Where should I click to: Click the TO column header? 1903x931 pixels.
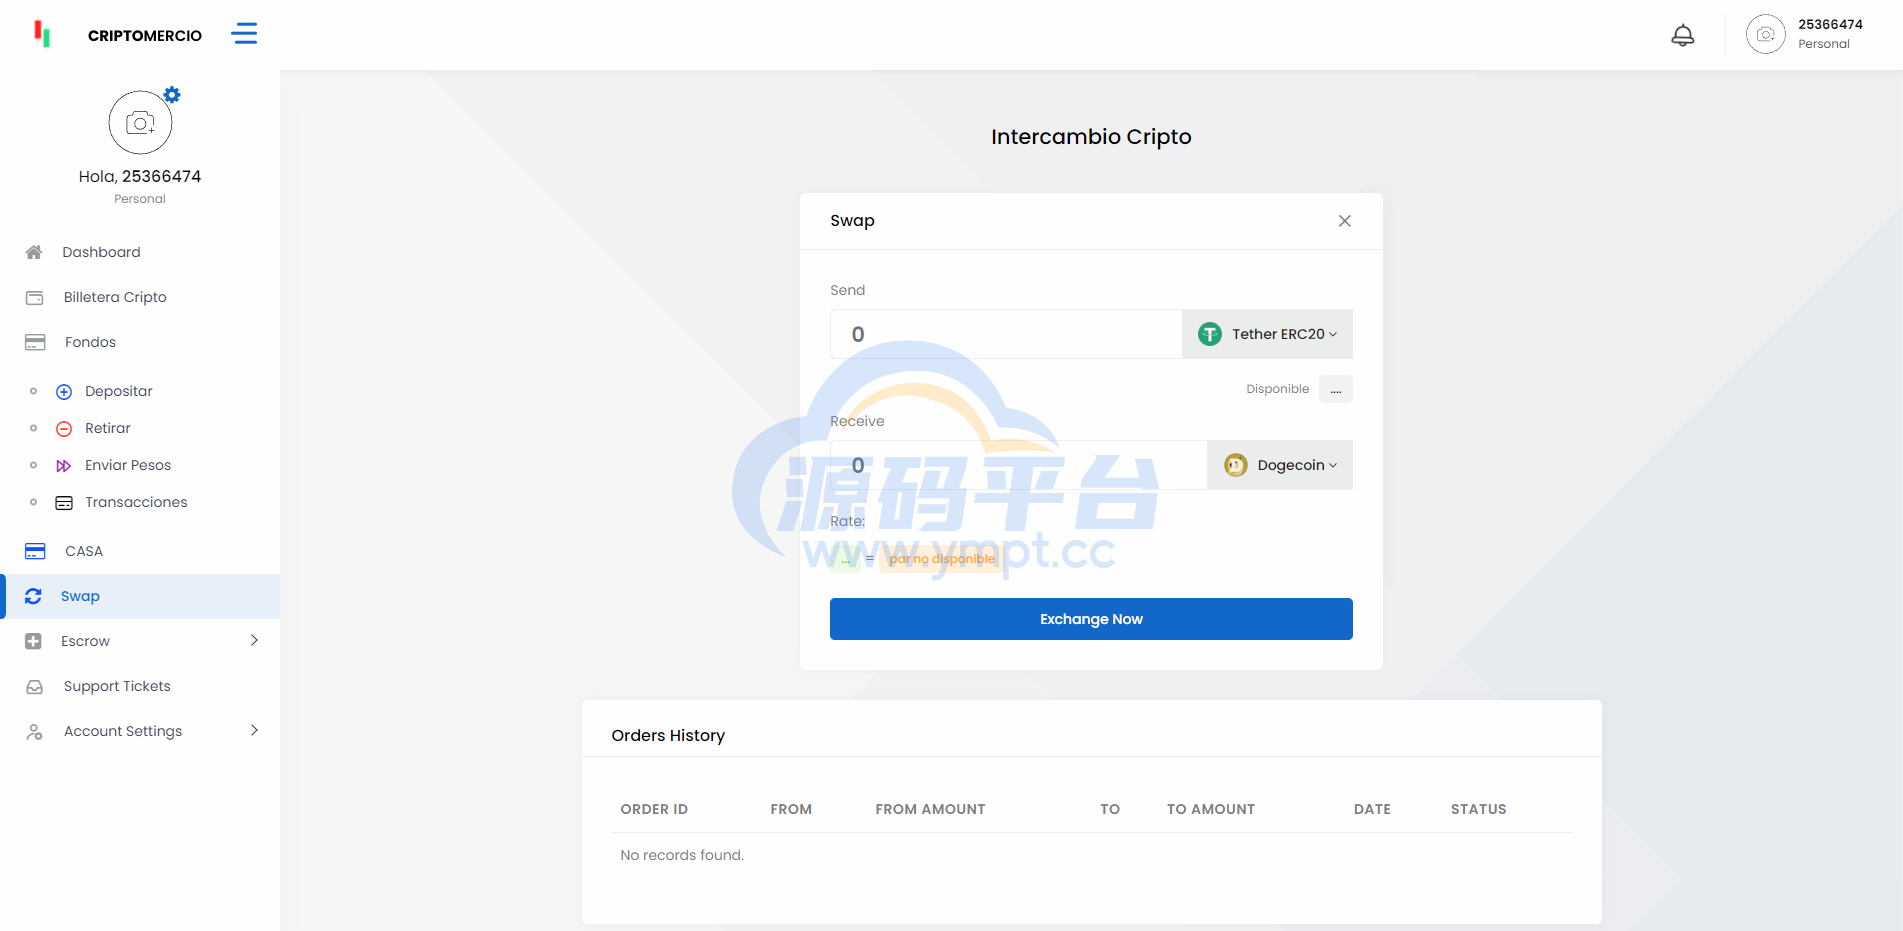point(1110,809)
